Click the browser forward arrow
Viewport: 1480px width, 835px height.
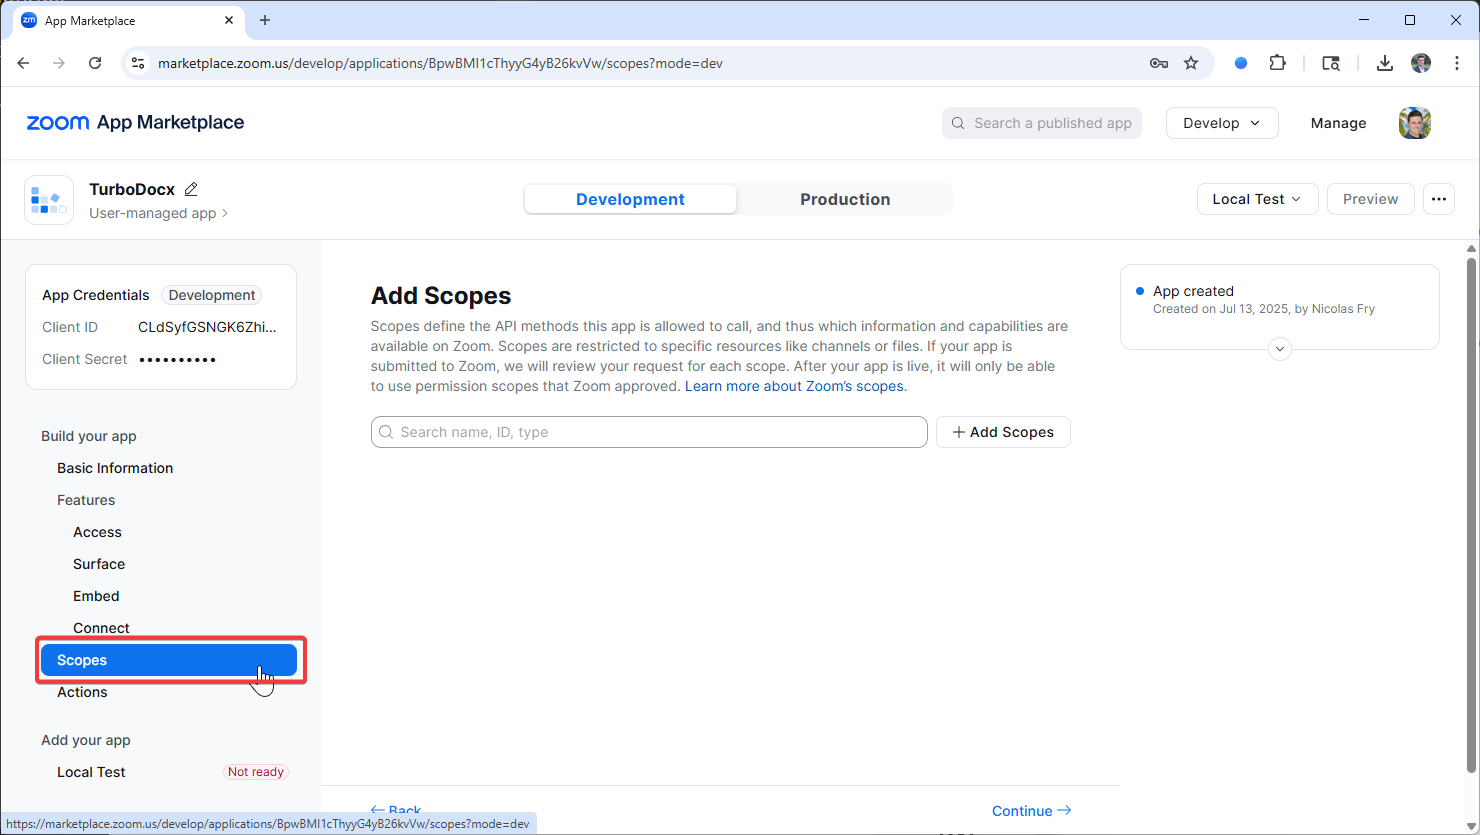click(x=59, y=63)
